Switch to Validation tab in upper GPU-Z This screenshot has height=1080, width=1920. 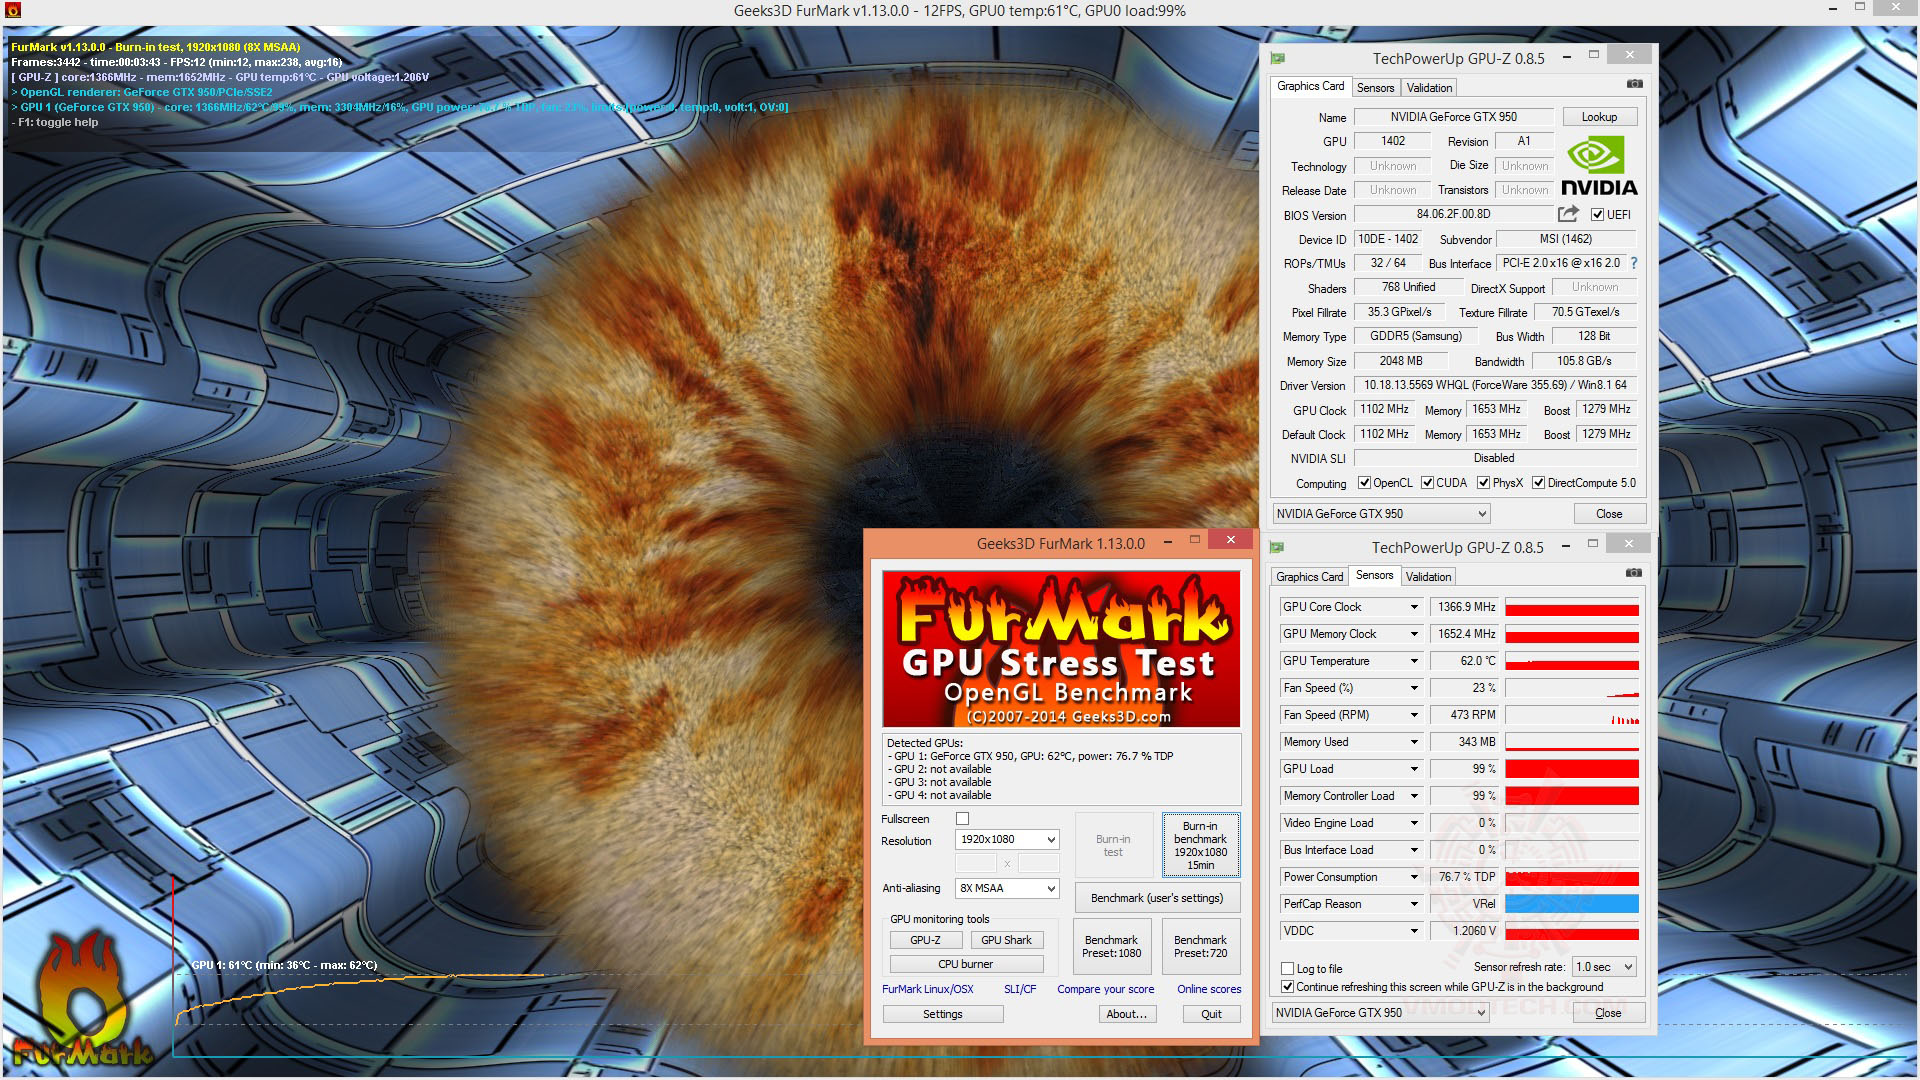pos(1429,88)
